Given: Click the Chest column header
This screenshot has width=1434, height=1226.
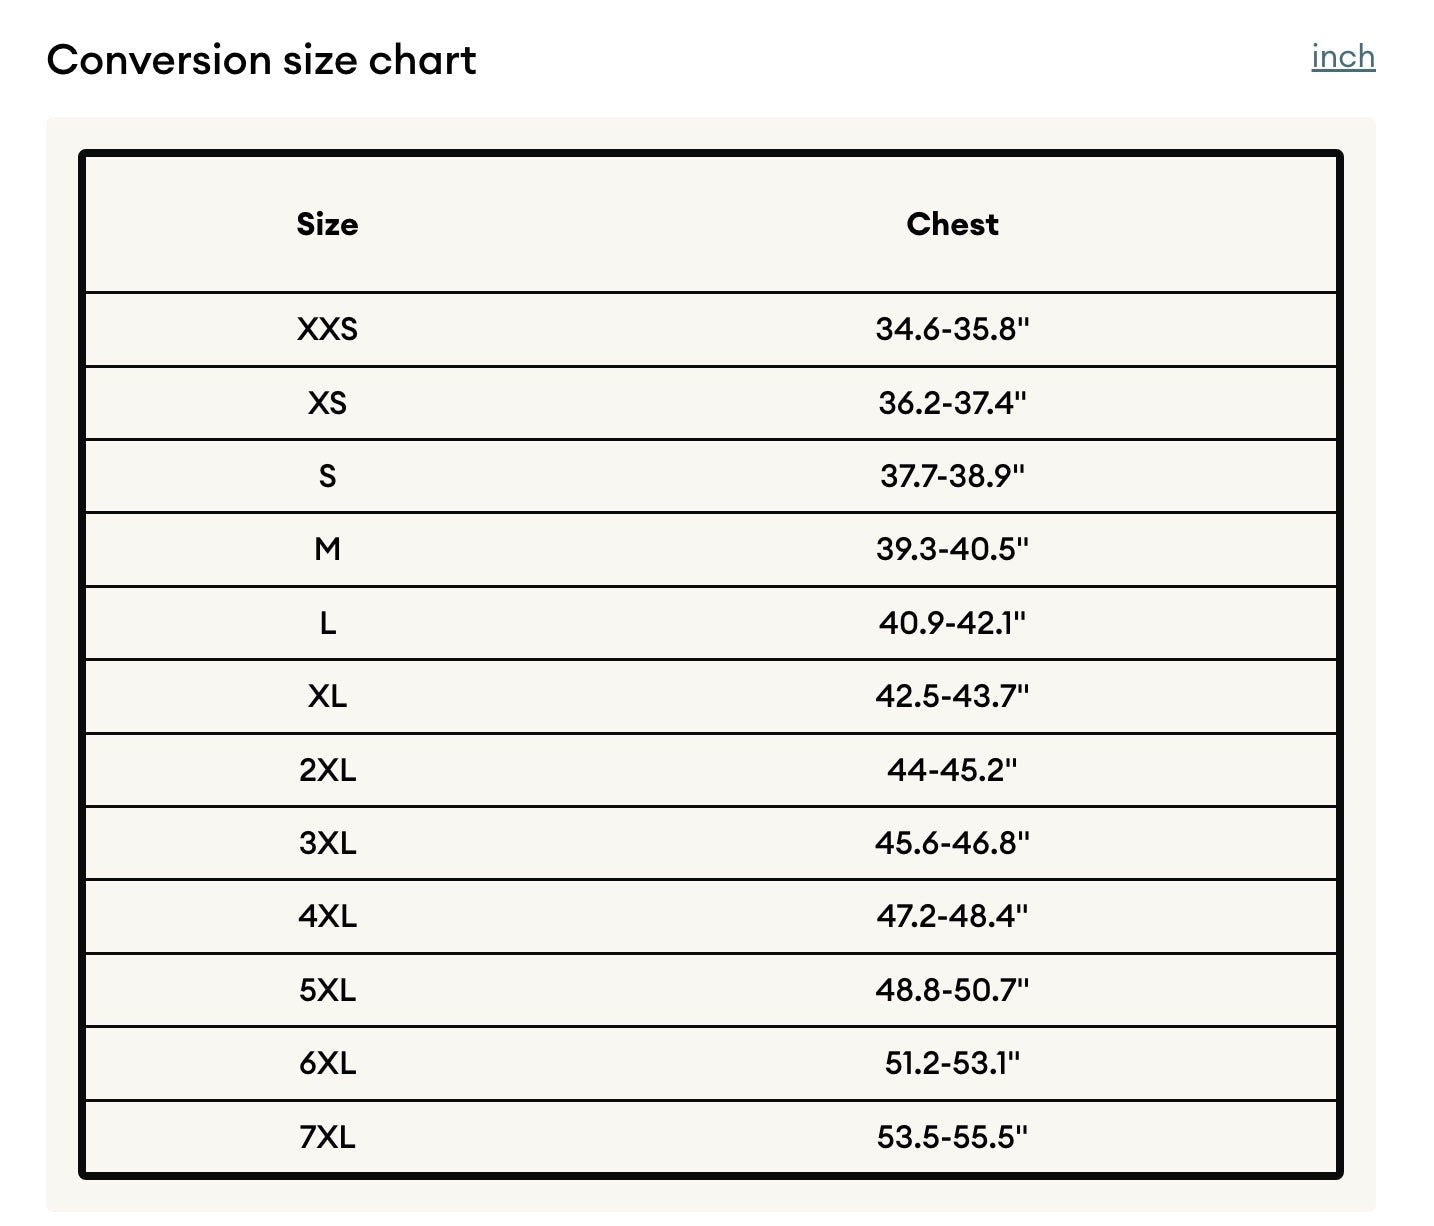Looking at the screenshot, I should click(x=952, y=224).
